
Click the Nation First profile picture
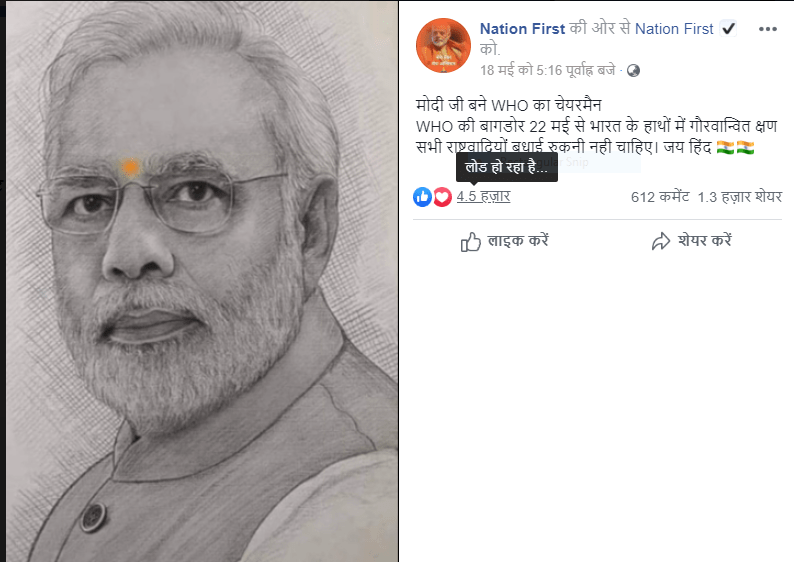pos(443,46)
